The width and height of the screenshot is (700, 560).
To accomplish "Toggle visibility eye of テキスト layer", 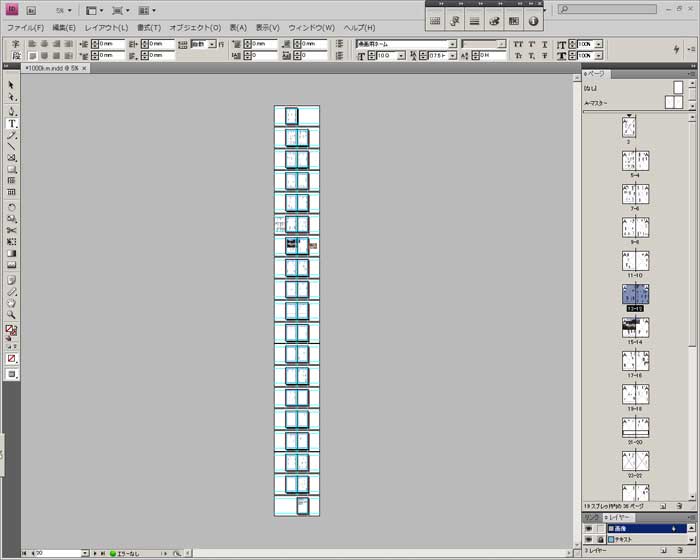I will [x=588, y=539].
